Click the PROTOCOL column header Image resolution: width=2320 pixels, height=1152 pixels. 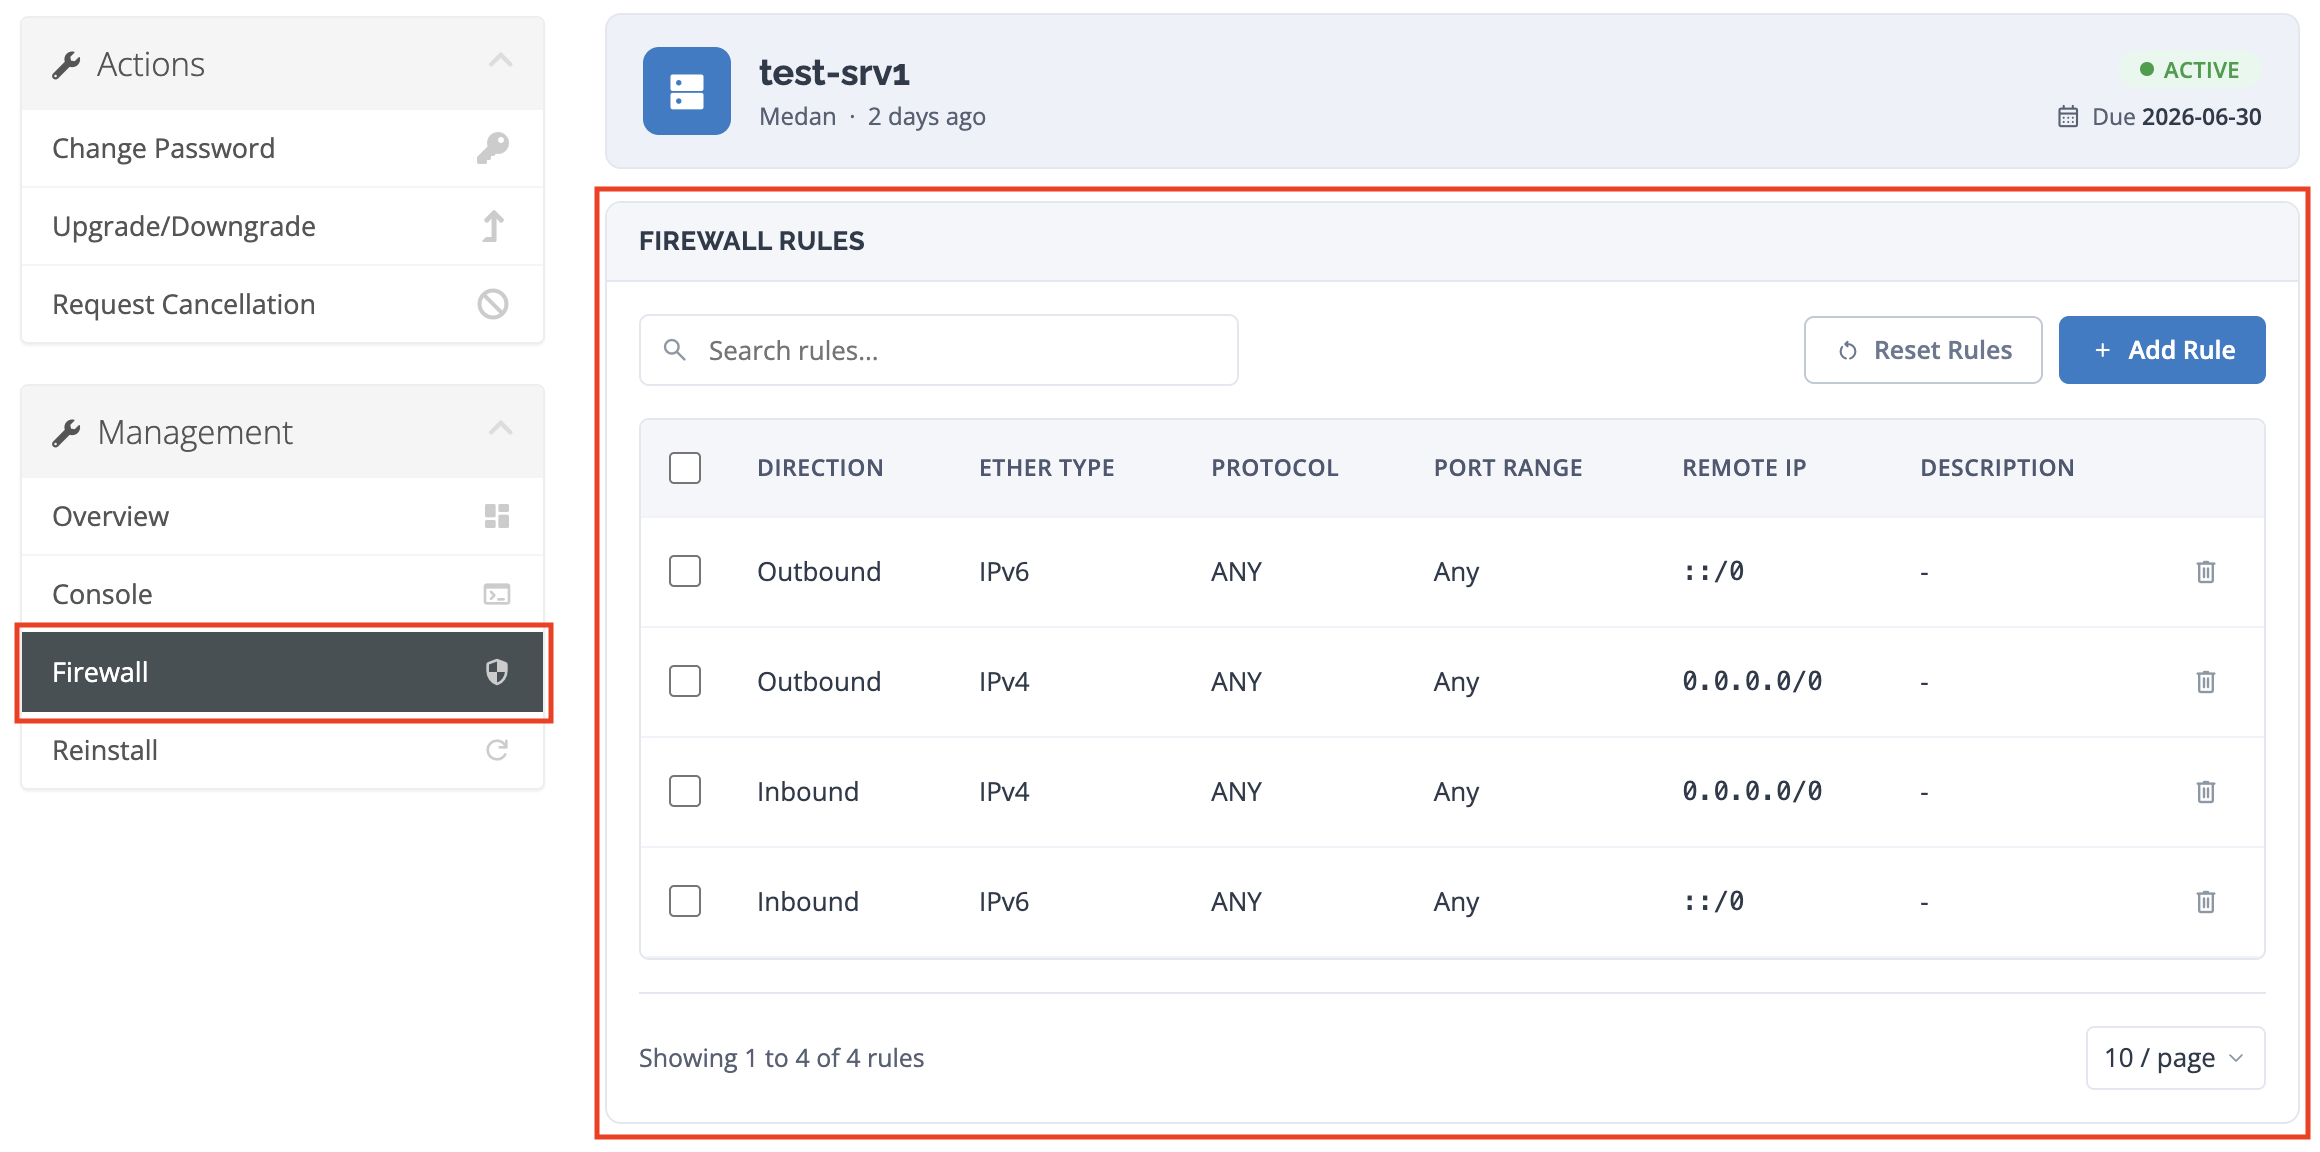[x=1274, y=468]
